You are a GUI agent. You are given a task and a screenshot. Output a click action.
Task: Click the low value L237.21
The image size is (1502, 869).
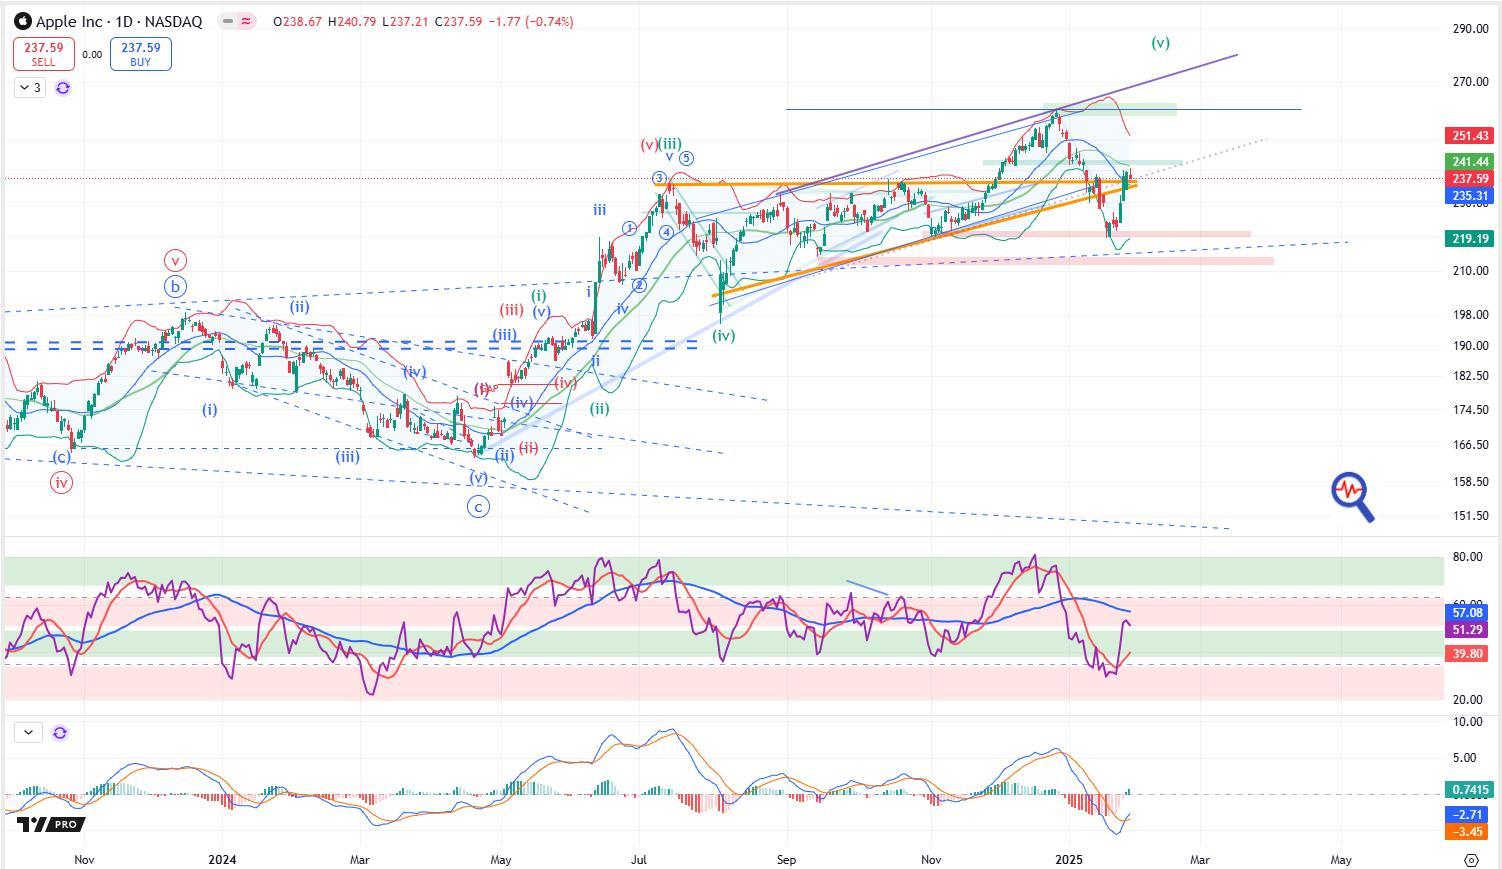click(405, 21)
